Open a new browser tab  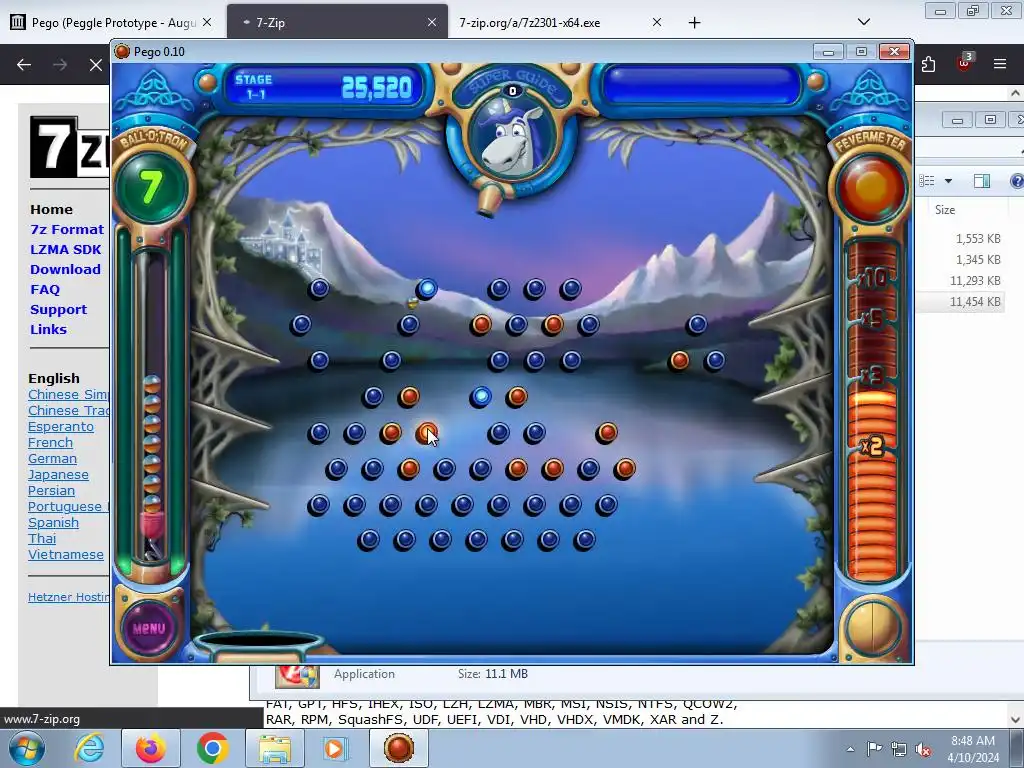[694, 23]
